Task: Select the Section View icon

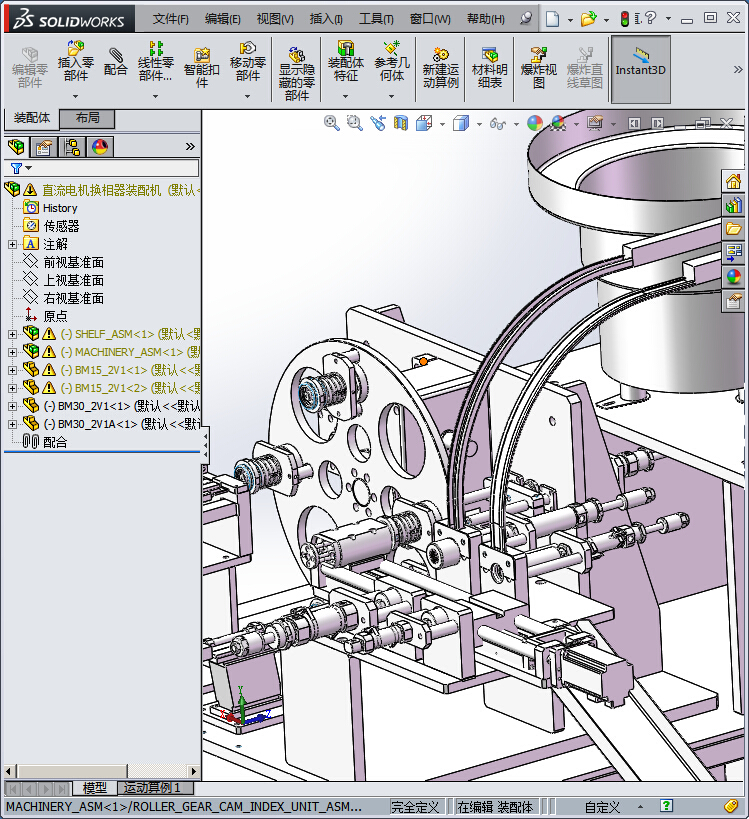Action: (x=401, y=123)
